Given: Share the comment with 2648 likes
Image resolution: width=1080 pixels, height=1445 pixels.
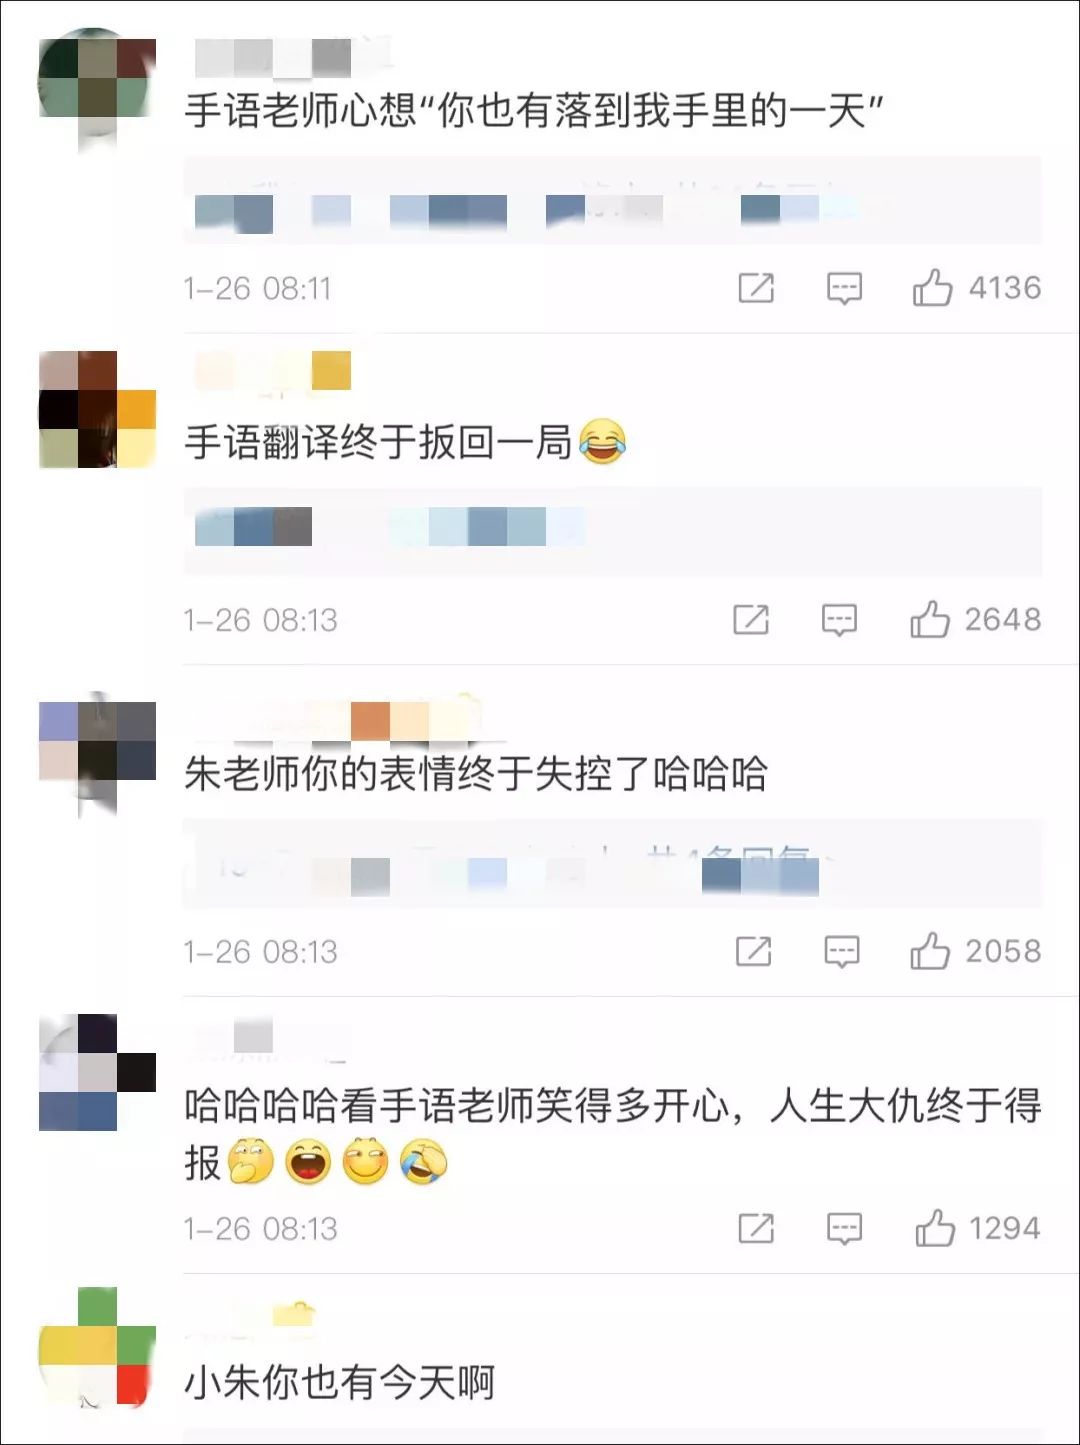Looking at the screenshot, I should 751,620.
